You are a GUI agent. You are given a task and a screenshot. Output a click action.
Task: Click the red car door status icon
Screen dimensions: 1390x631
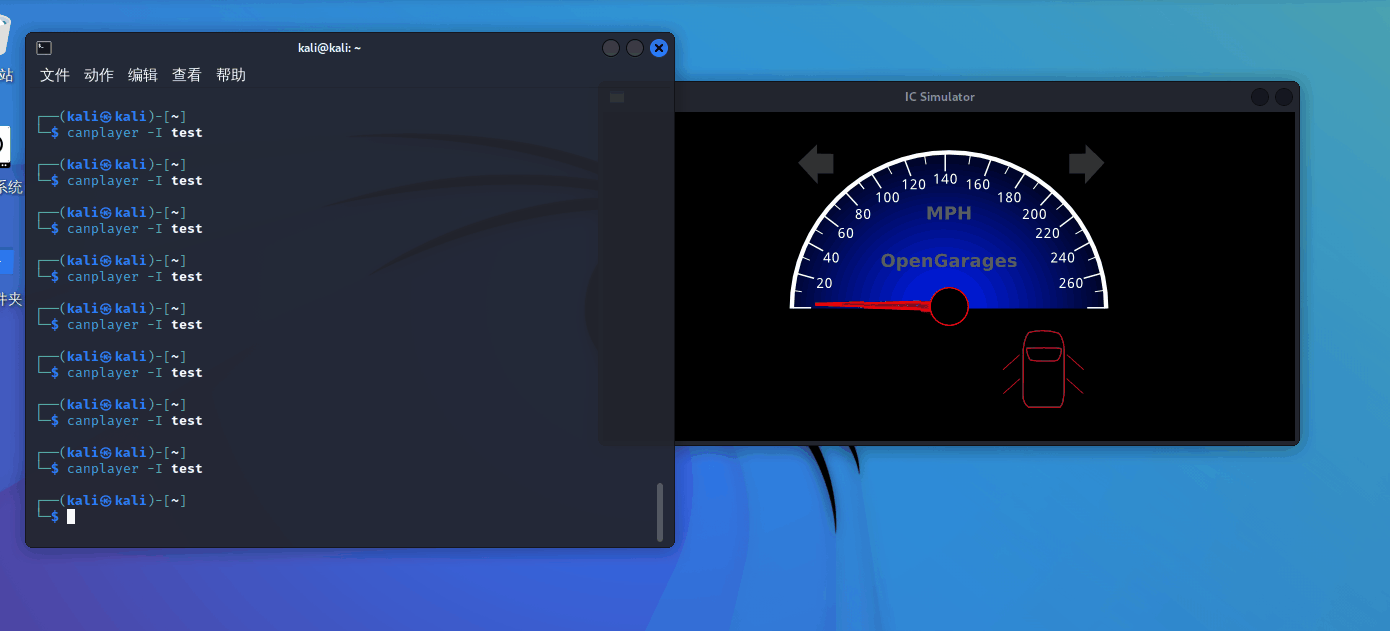click(x=1044, y=368)
